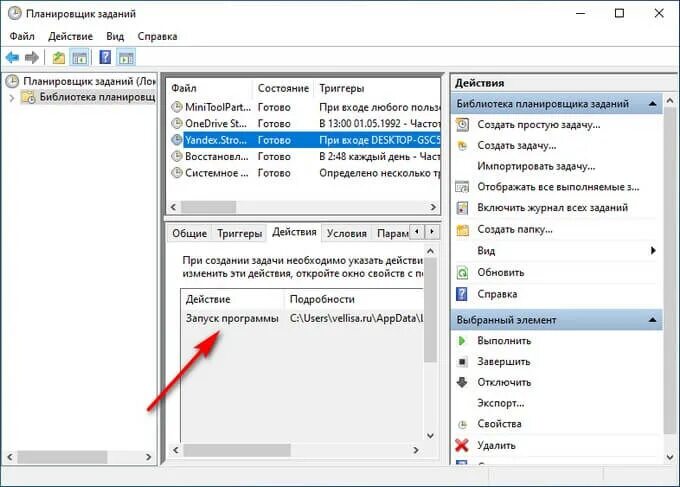680x487 pixels.
Task: Open the Вид menu in menu bar
Action: coord(115,36)
